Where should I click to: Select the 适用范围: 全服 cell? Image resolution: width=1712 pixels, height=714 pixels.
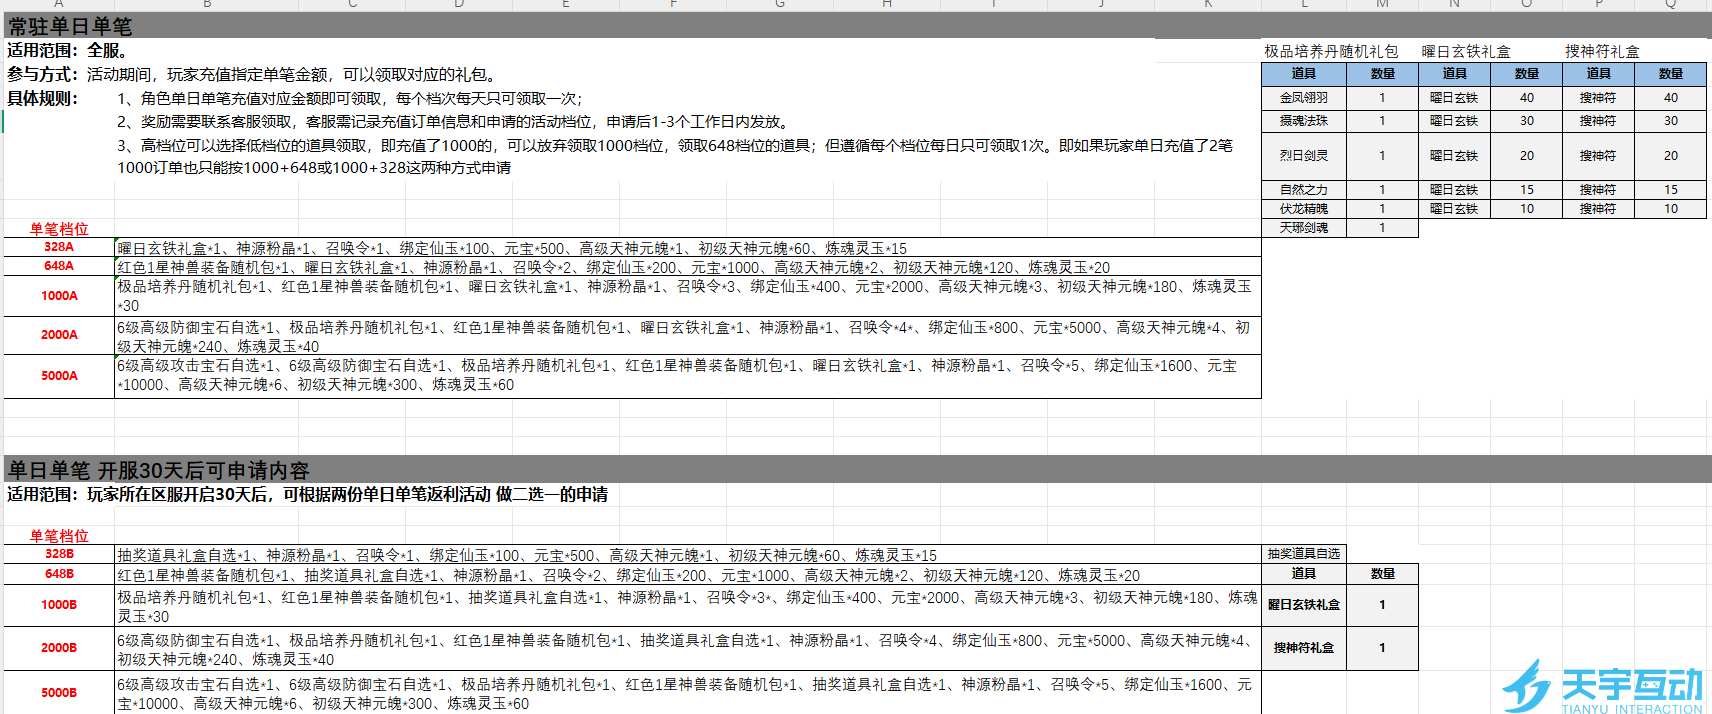tap(67, 50)
